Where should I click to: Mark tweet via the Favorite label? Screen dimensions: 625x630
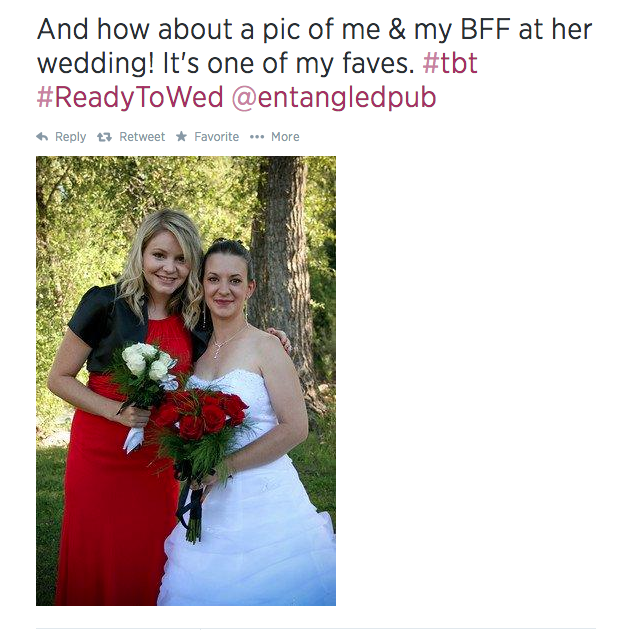217,137
